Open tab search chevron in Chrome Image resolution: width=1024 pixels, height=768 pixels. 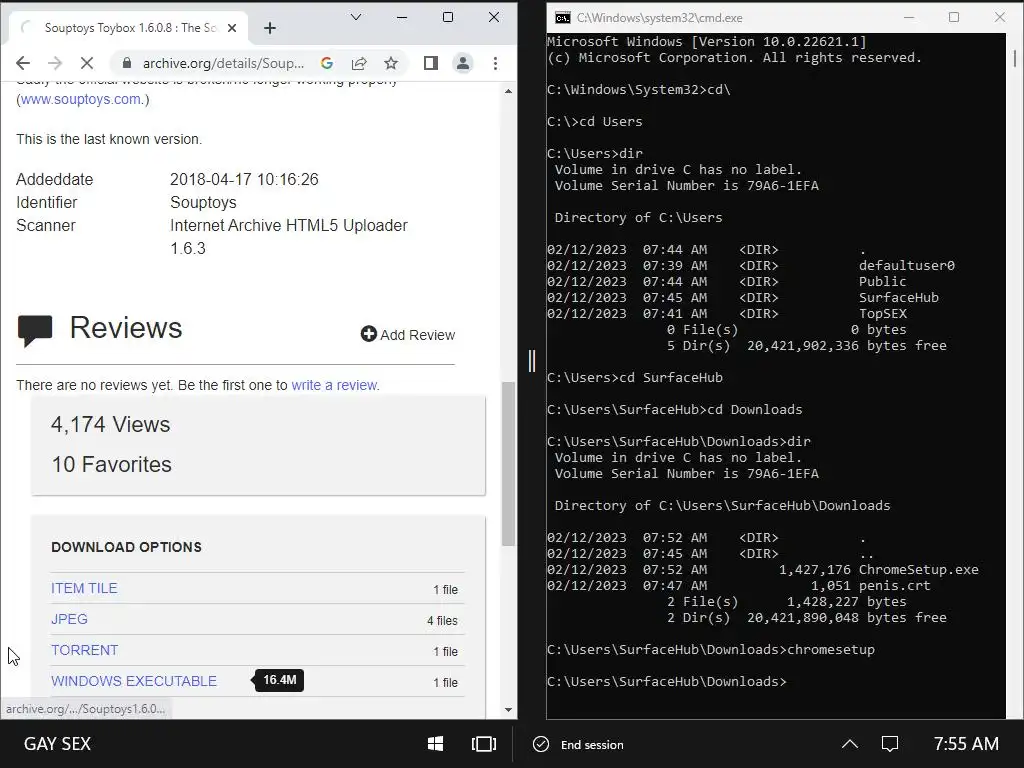click(356, 17)
